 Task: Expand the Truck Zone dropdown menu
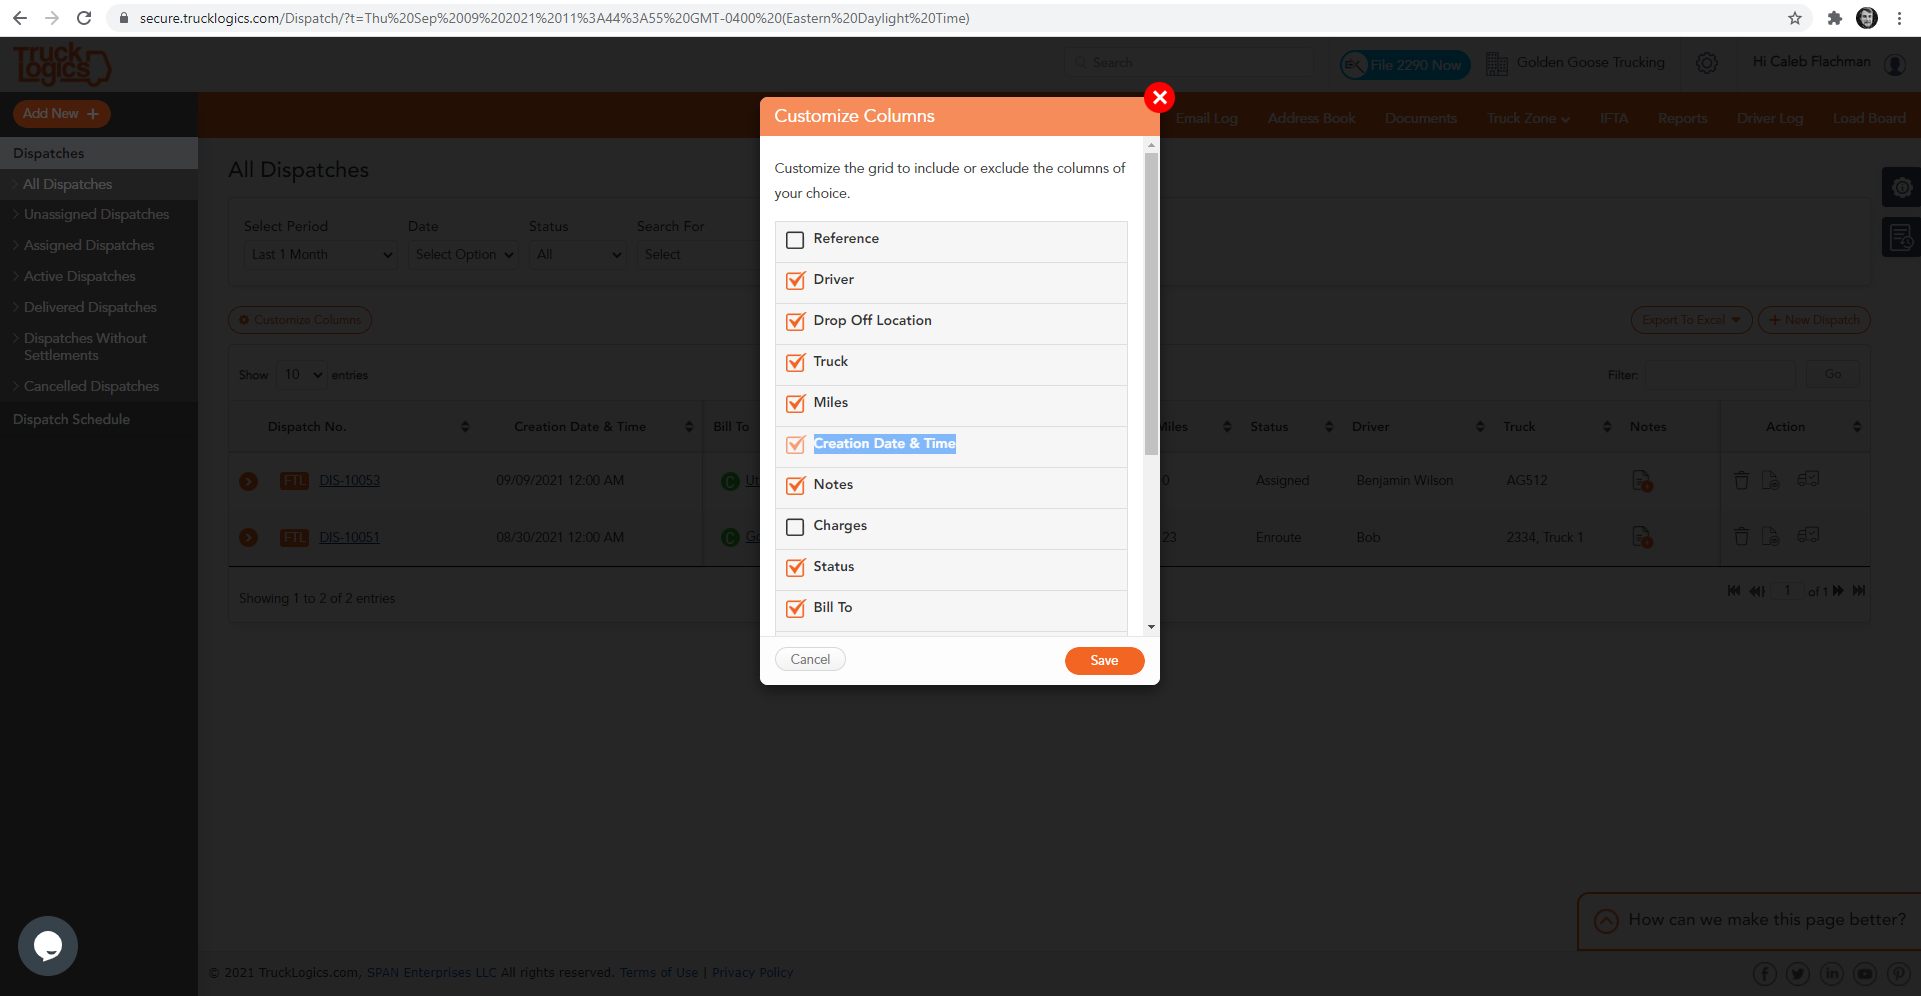pyautogui.click(x=1528, y=118)
